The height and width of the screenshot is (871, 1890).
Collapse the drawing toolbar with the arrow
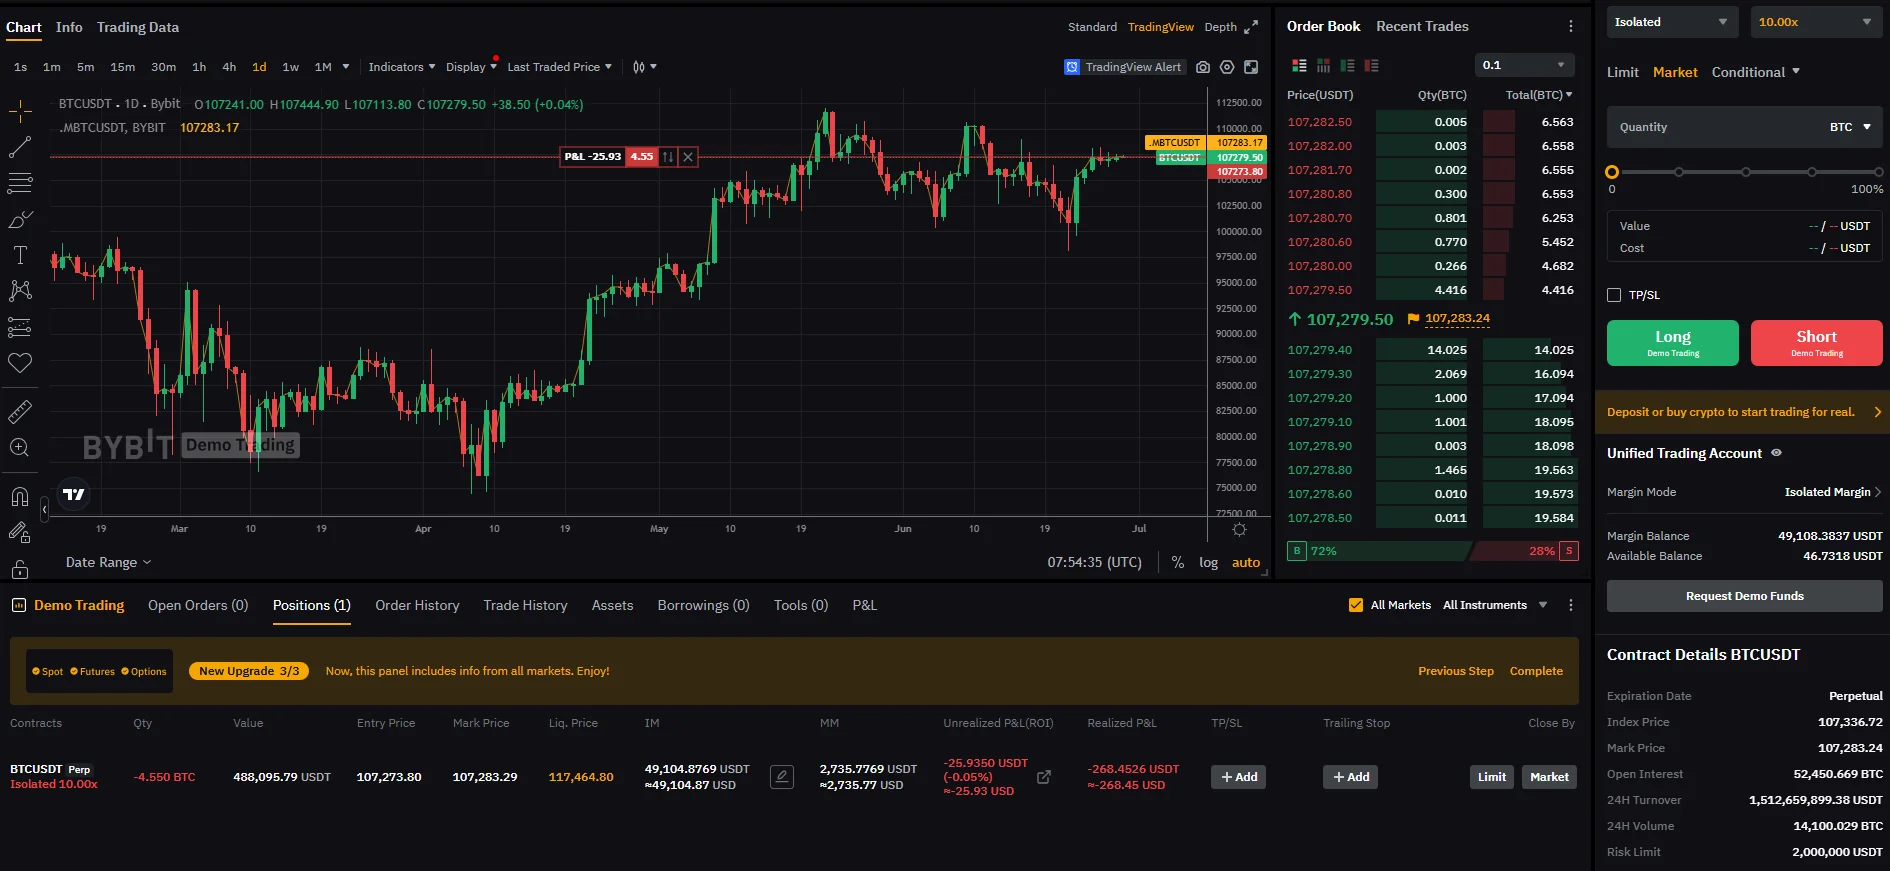[44, 510]
